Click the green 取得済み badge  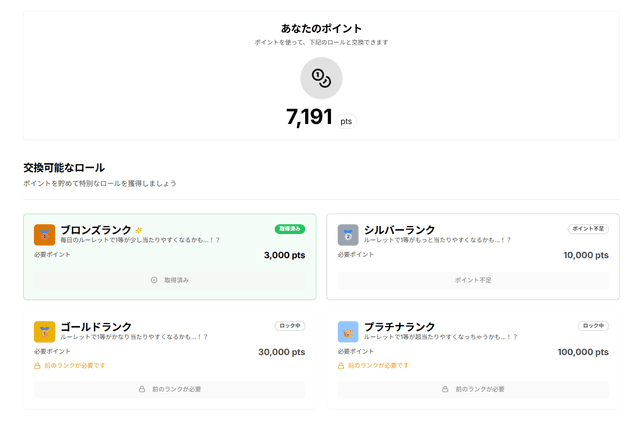pyautogui.click(x=289, y=229)
